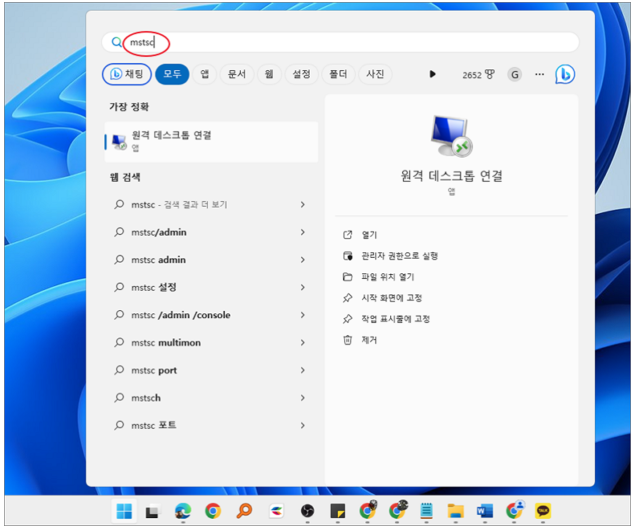Click the G account avatar
This screenshot has width=634, height=532.
[x=514, y=75]
